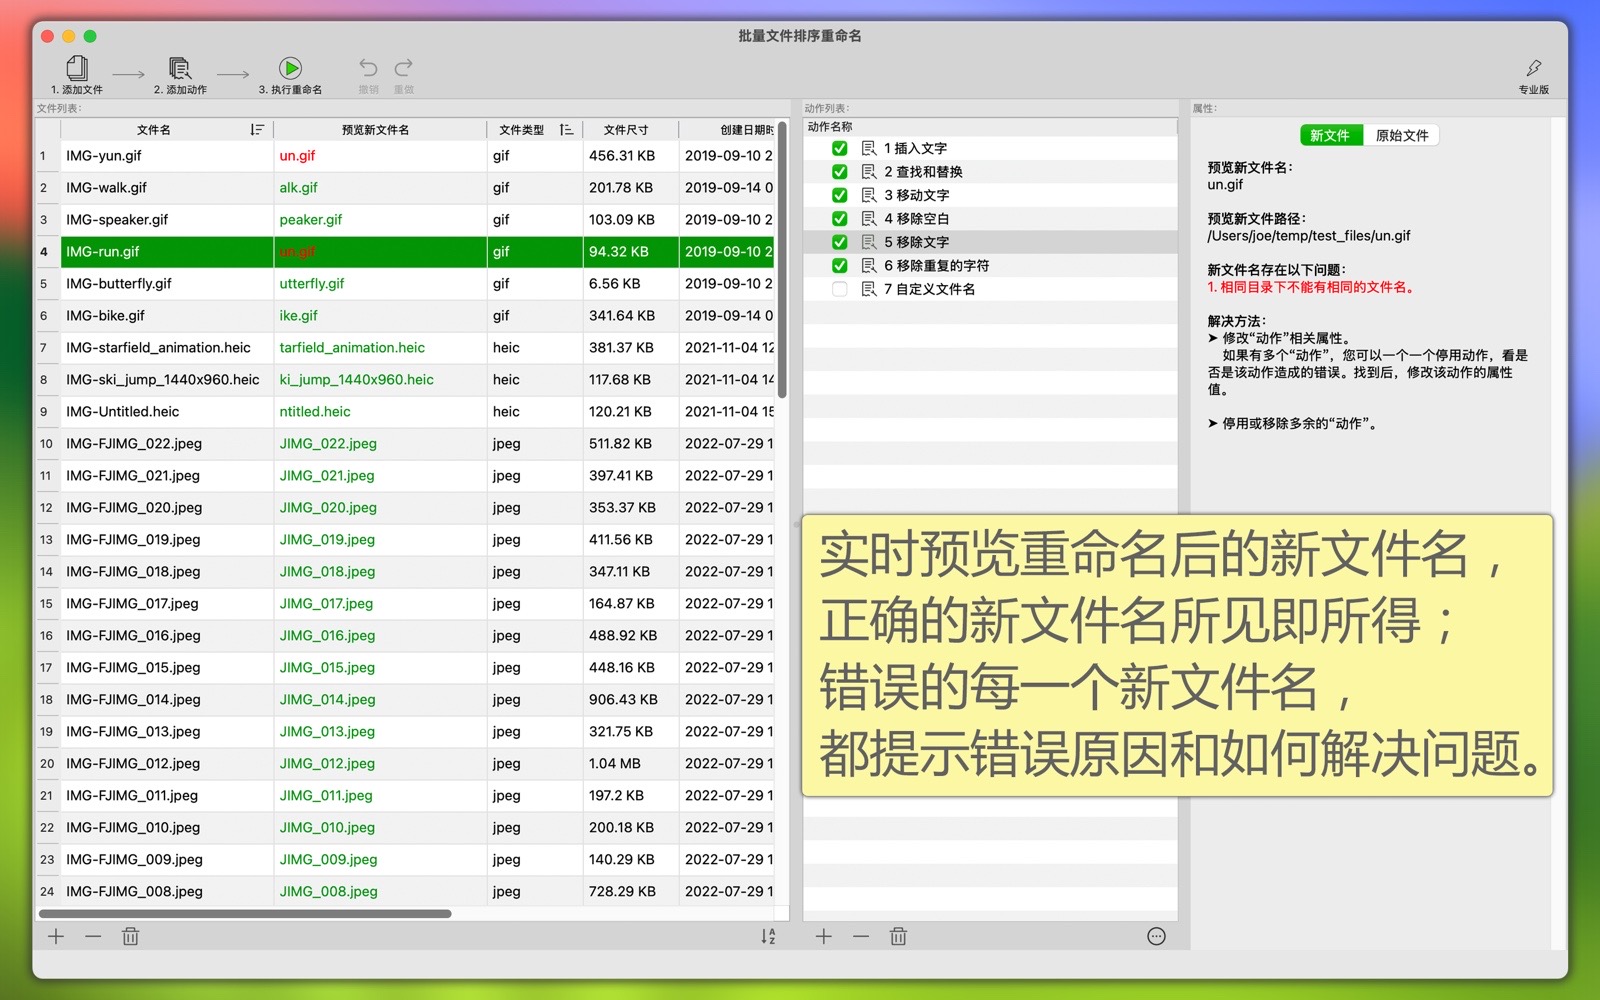Toggle the 3 移动文字 action checkbox

coord(840,195)
